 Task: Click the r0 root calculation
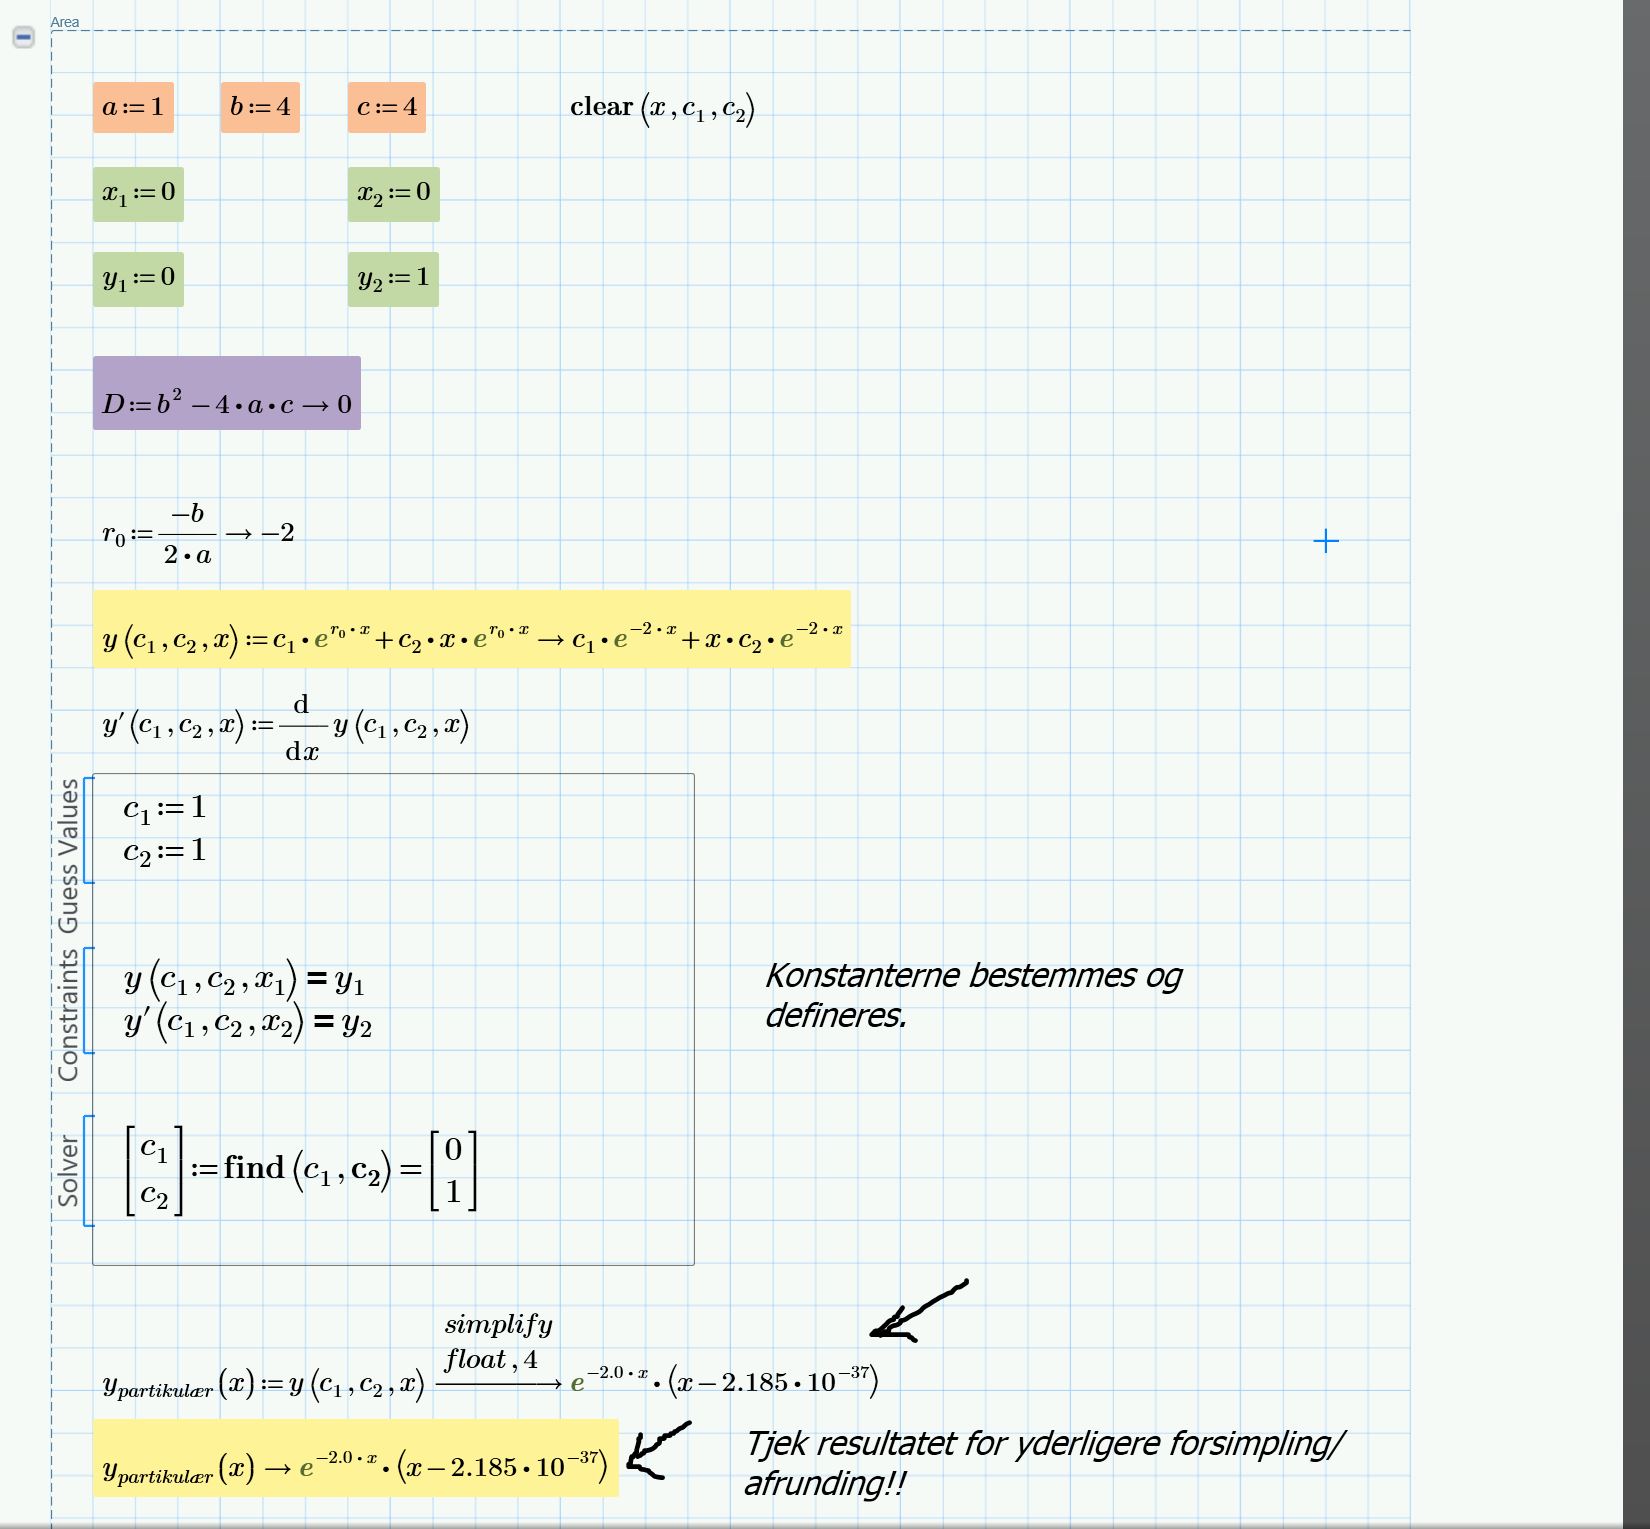[198, 533]
